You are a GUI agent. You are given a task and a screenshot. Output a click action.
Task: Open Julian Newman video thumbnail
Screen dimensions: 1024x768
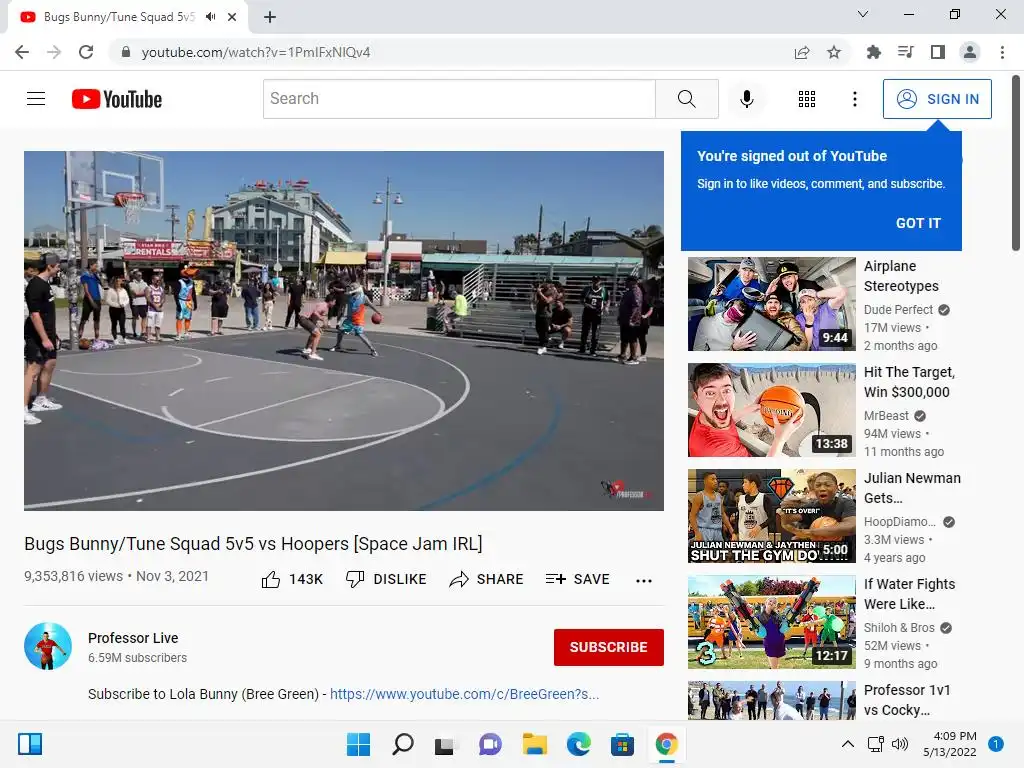click(771, 516)
